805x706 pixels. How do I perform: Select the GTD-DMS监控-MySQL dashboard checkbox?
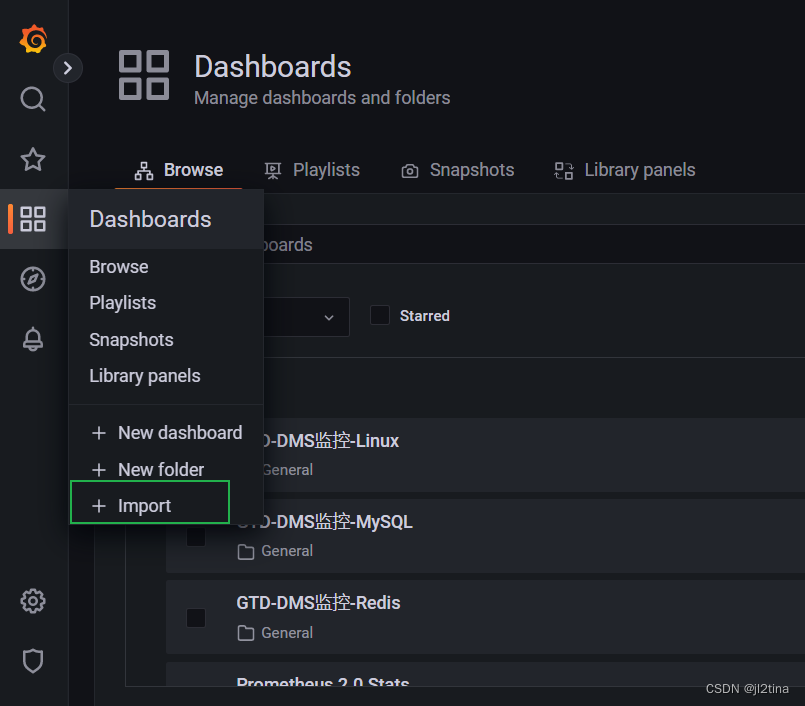click(196, 537)
